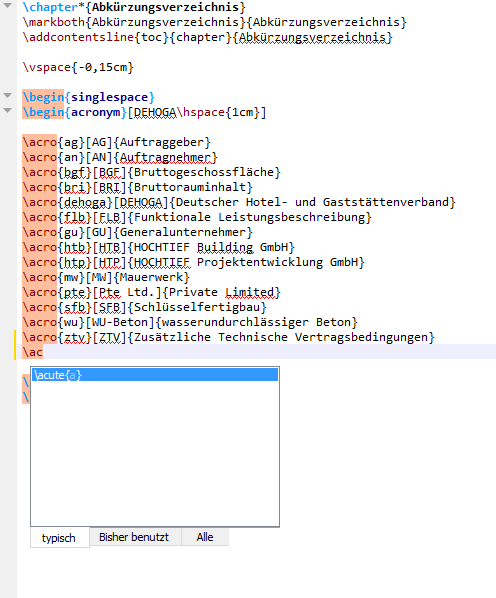Click the word 'Bruttogeschossfläche'
The image size is (496, 598).
point(204,172)
